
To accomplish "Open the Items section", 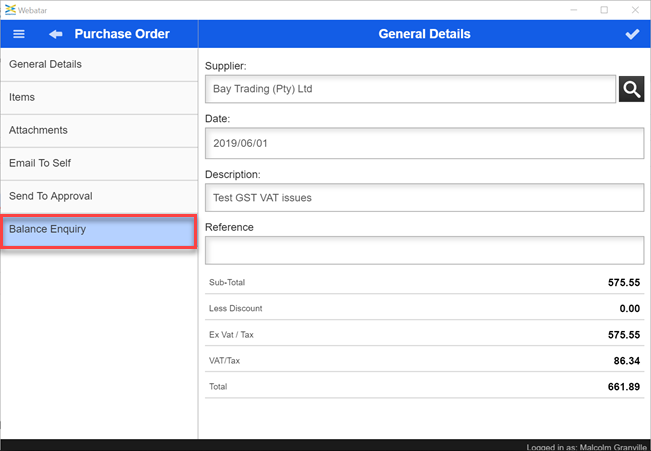I will (x=99, y=98).
